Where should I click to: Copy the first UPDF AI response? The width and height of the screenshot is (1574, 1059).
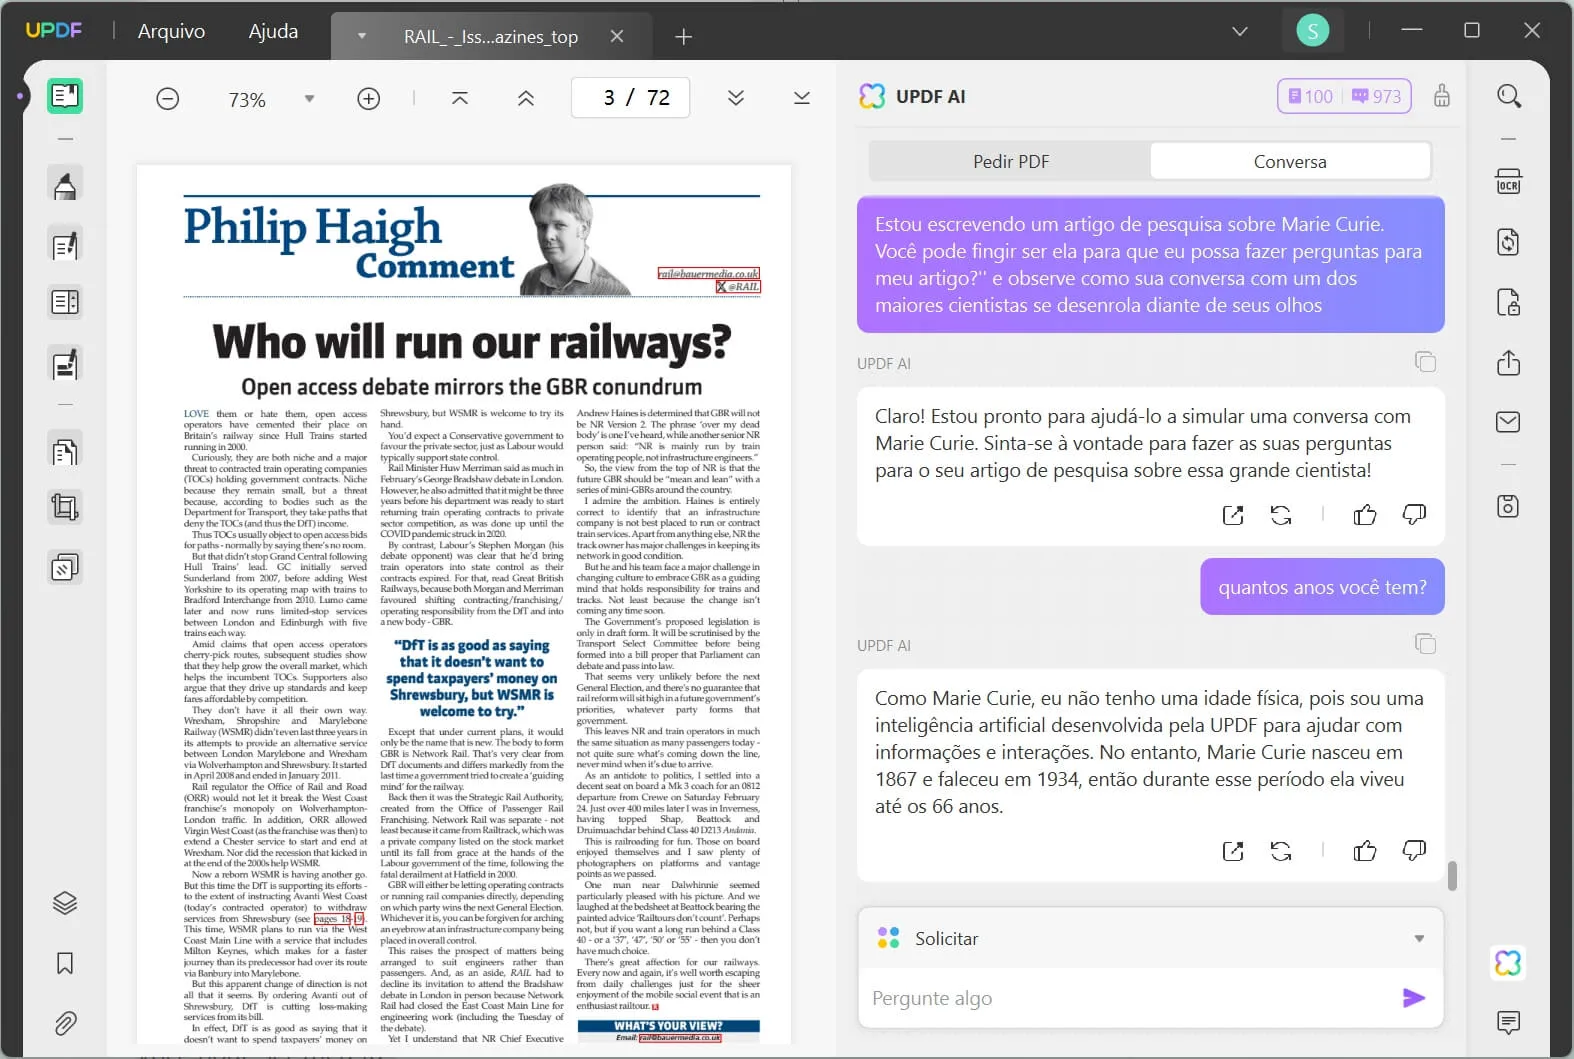1426,362
